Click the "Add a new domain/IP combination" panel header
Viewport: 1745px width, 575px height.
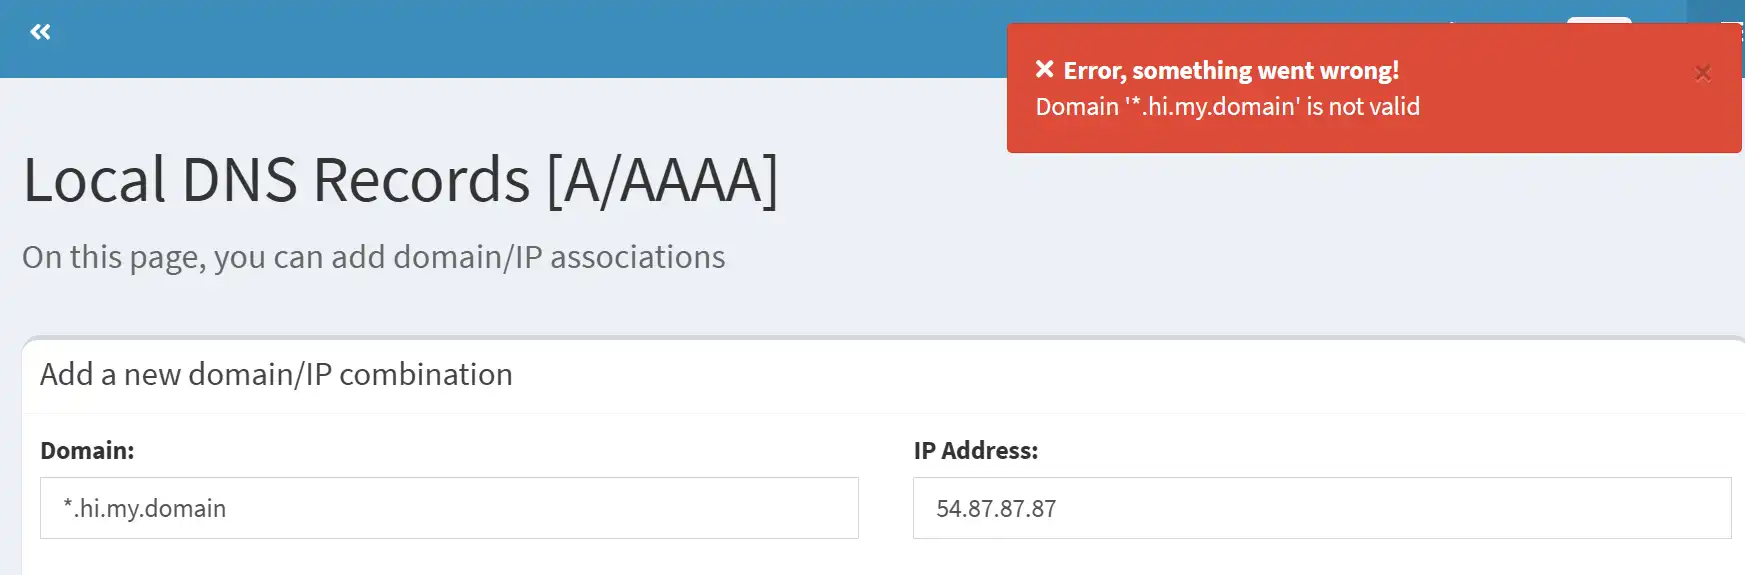coord(276,374)
